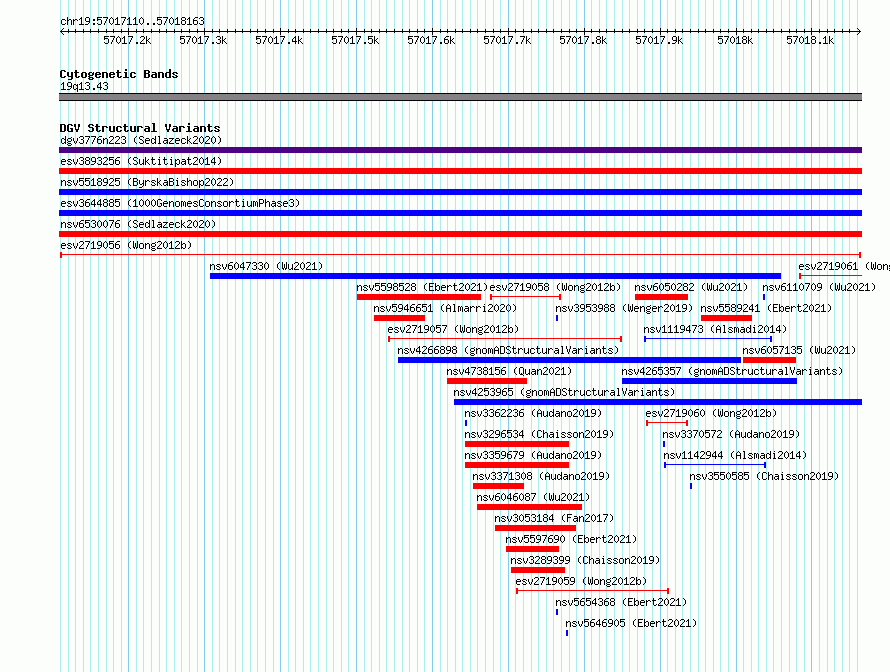
Task: Open nsv6110709 (Wu2021) label
Action: click(818, 287)
